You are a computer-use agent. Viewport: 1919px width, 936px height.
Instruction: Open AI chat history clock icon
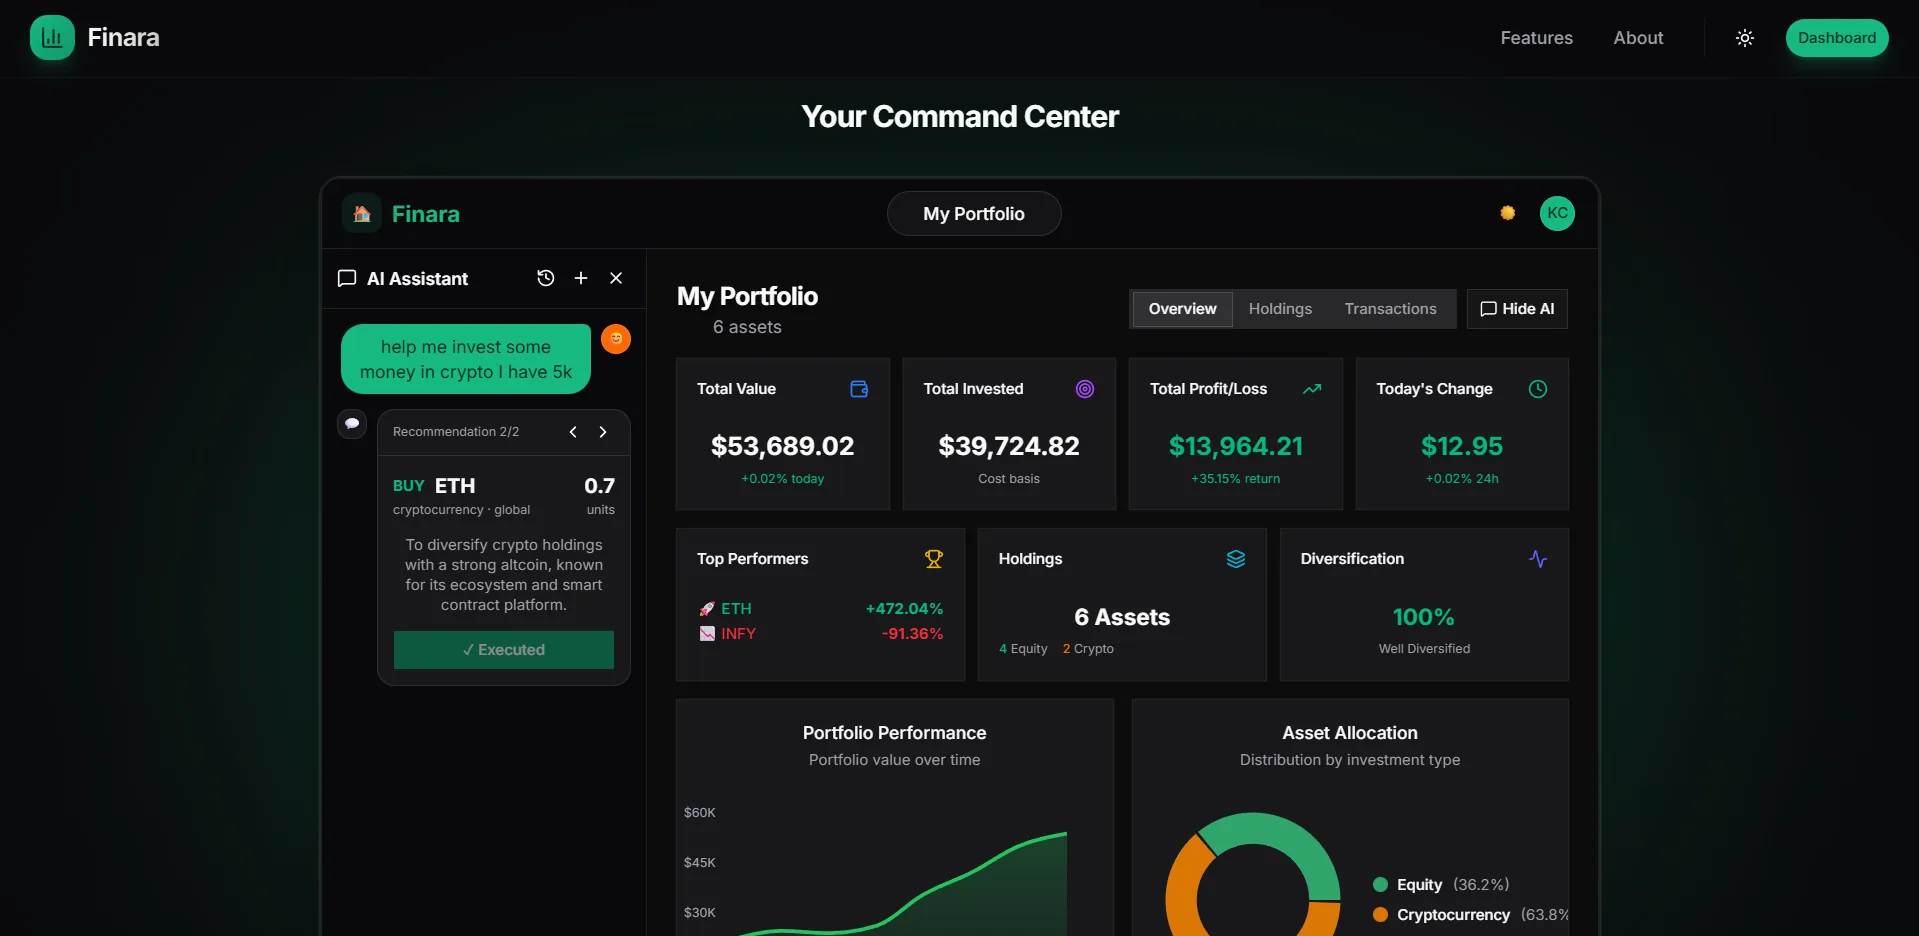point(545,278)
